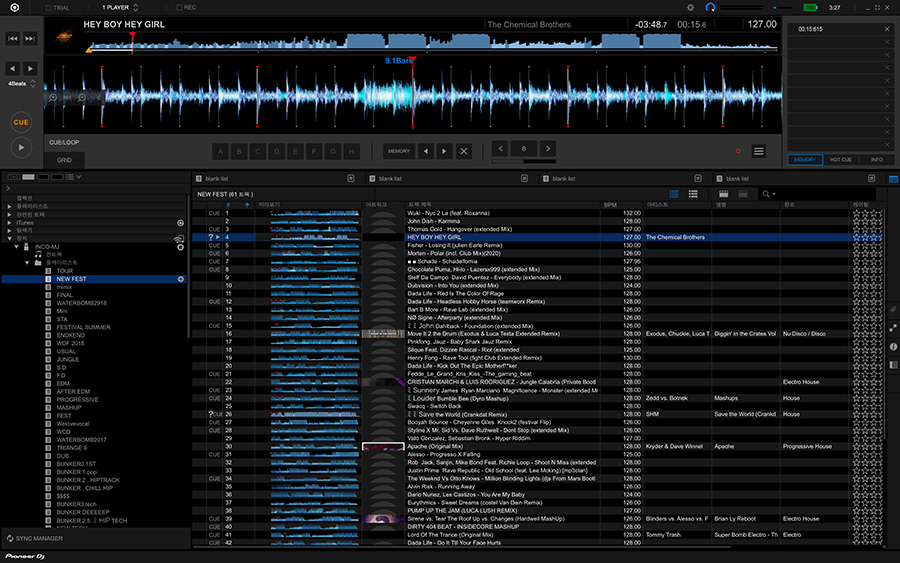900x563 pixels.
Task: Delete the 00:15:615 memory cue
Action: 887,29
